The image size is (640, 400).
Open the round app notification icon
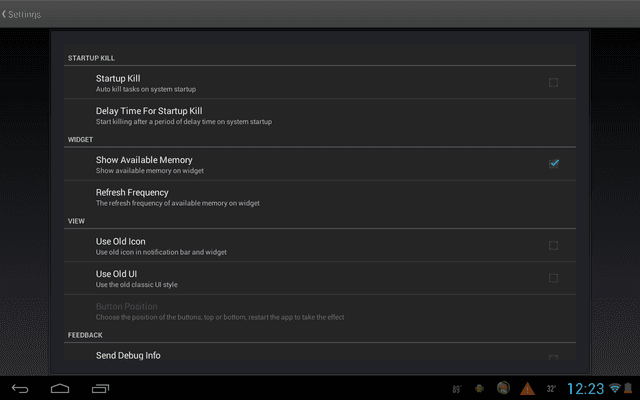[503, 388]
